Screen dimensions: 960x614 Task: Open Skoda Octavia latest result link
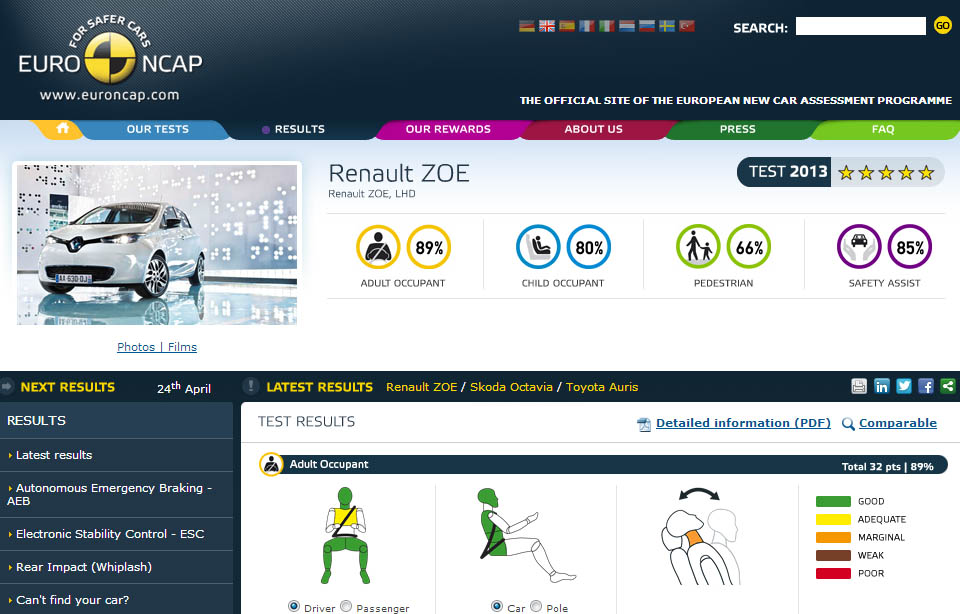coord(511,387)
